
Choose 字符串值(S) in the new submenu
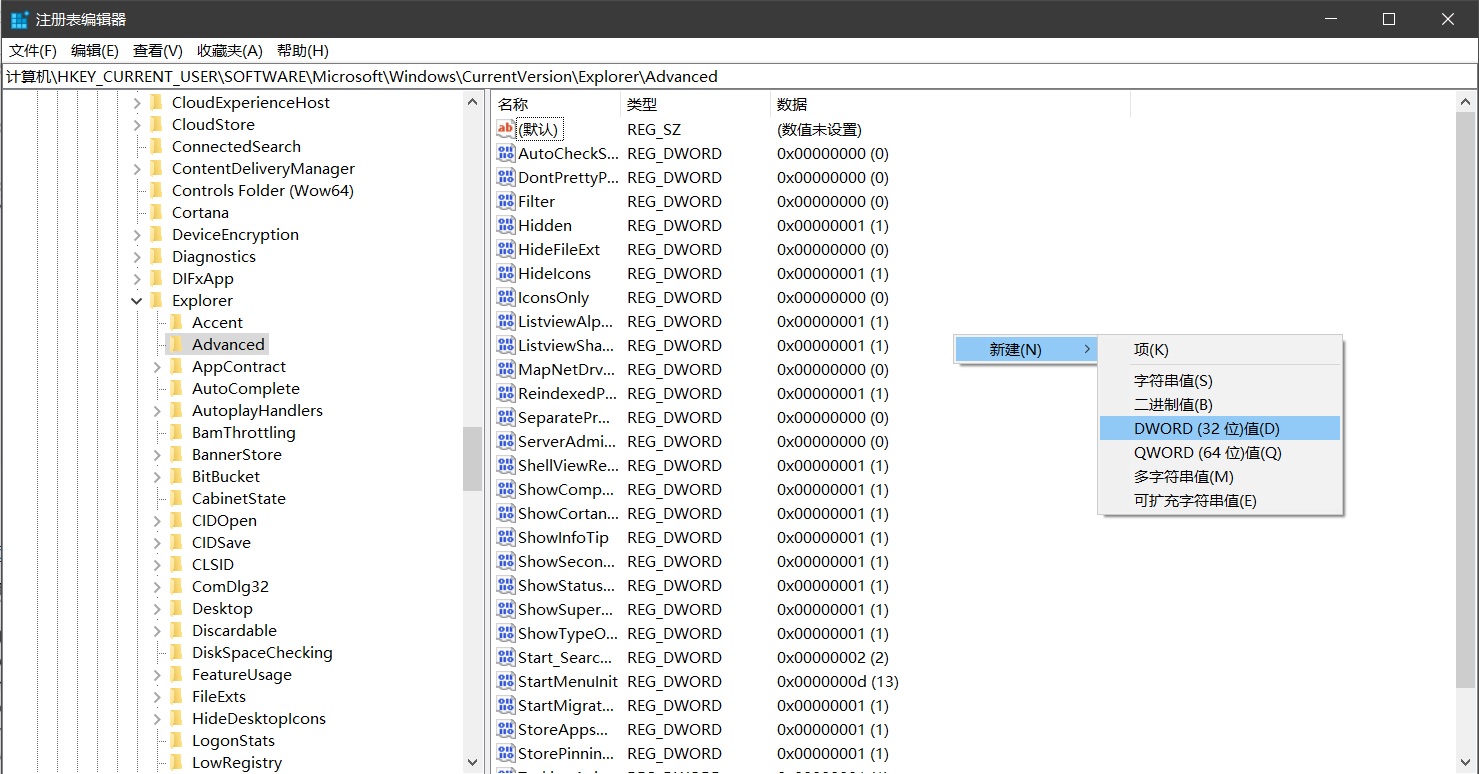[x=1172, y=380]
